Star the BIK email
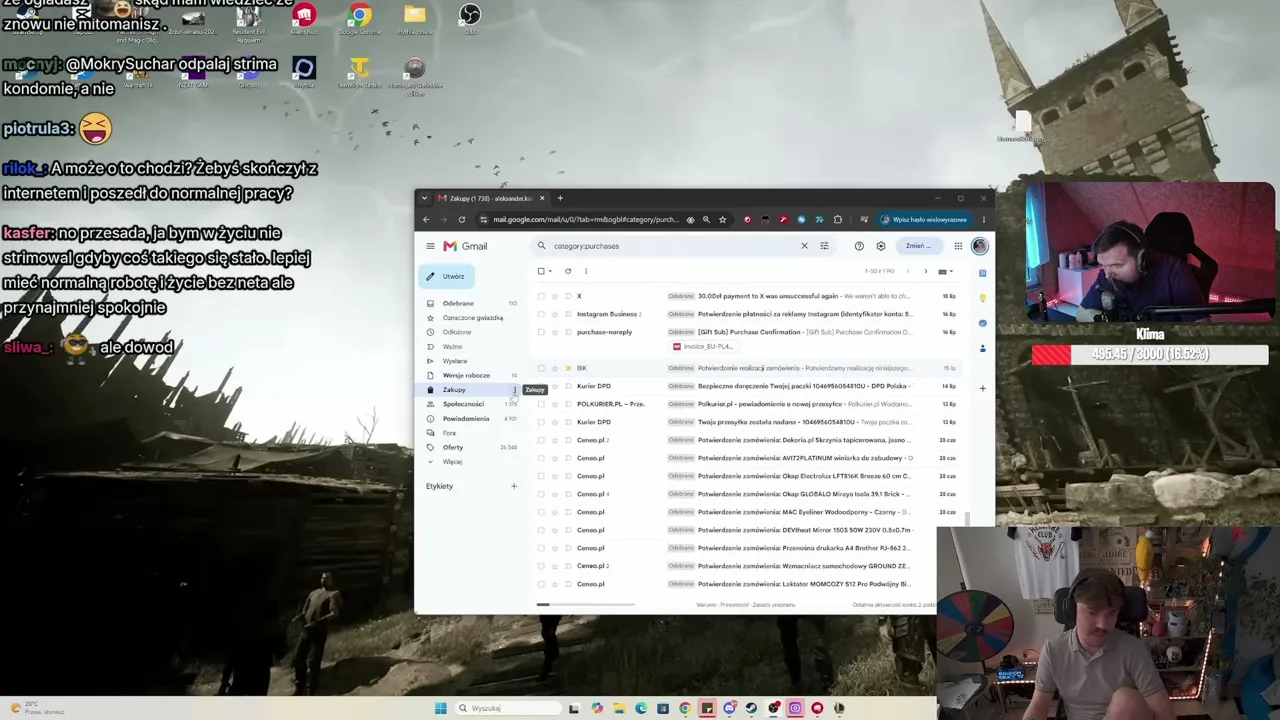 coord(555,368)
